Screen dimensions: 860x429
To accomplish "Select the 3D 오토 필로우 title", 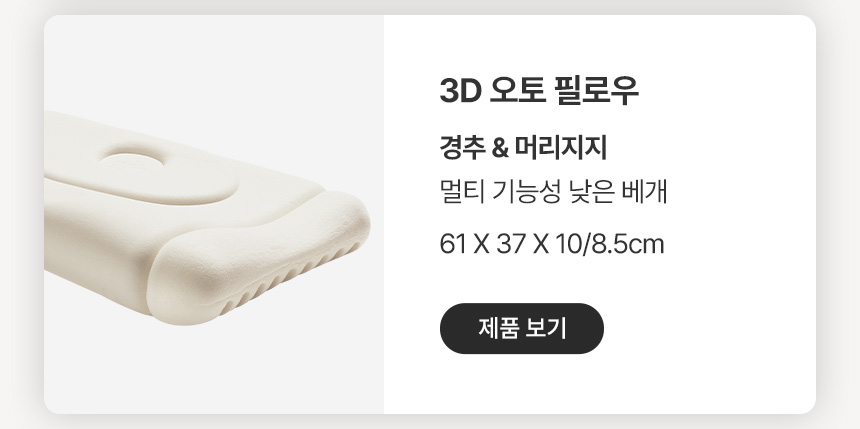I will 539,91.
